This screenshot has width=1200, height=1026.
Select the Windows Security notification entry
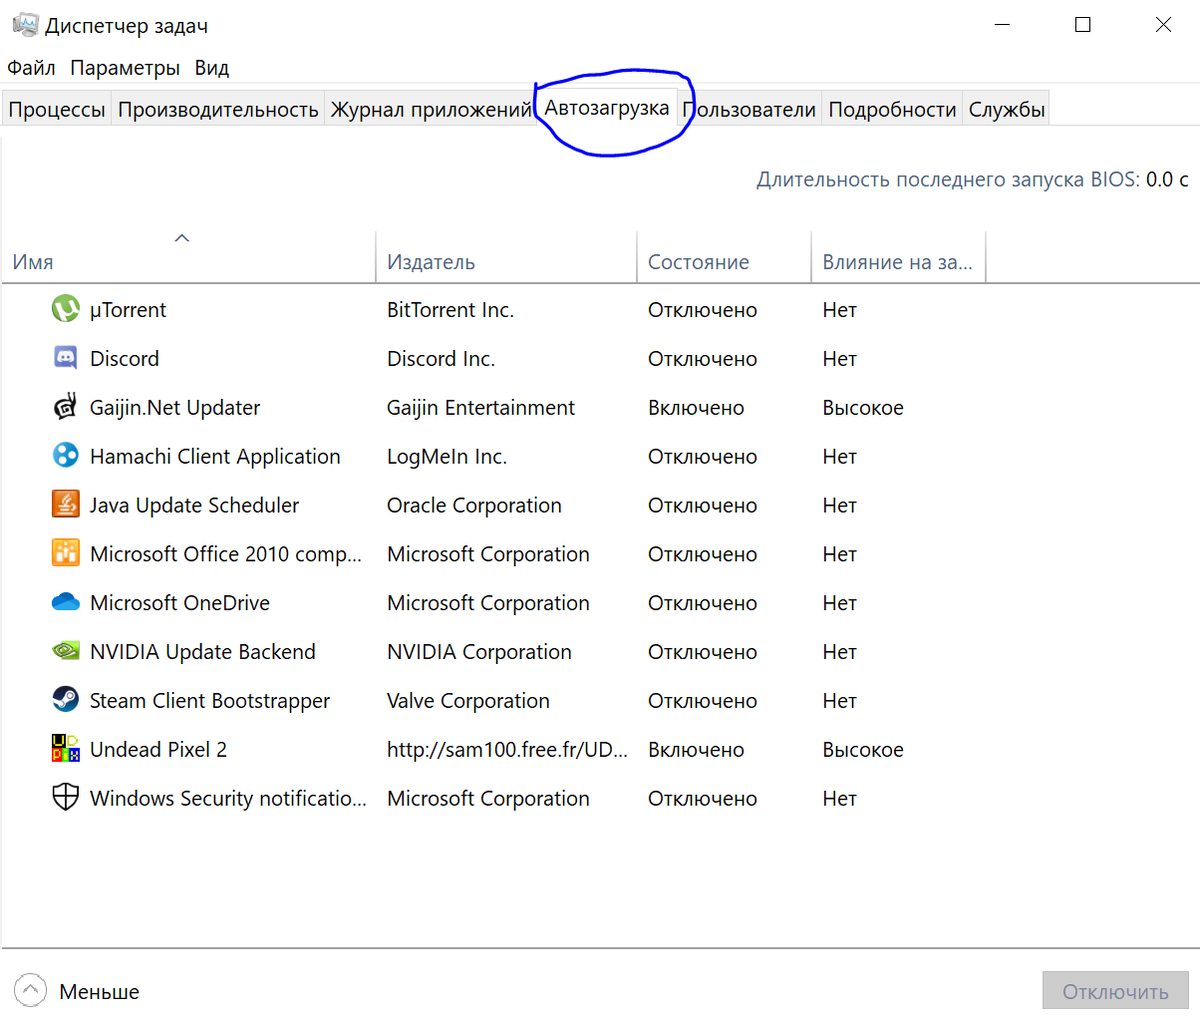pyautogui.click(x=228, y=798)
